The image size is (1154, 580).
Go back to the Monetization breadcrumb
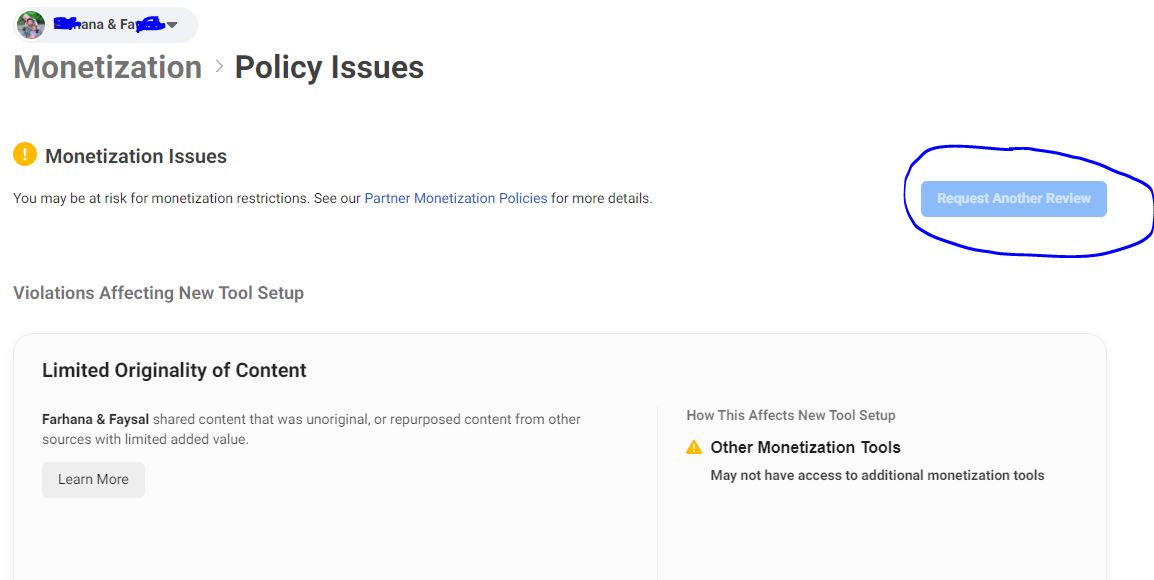[107, 67]
